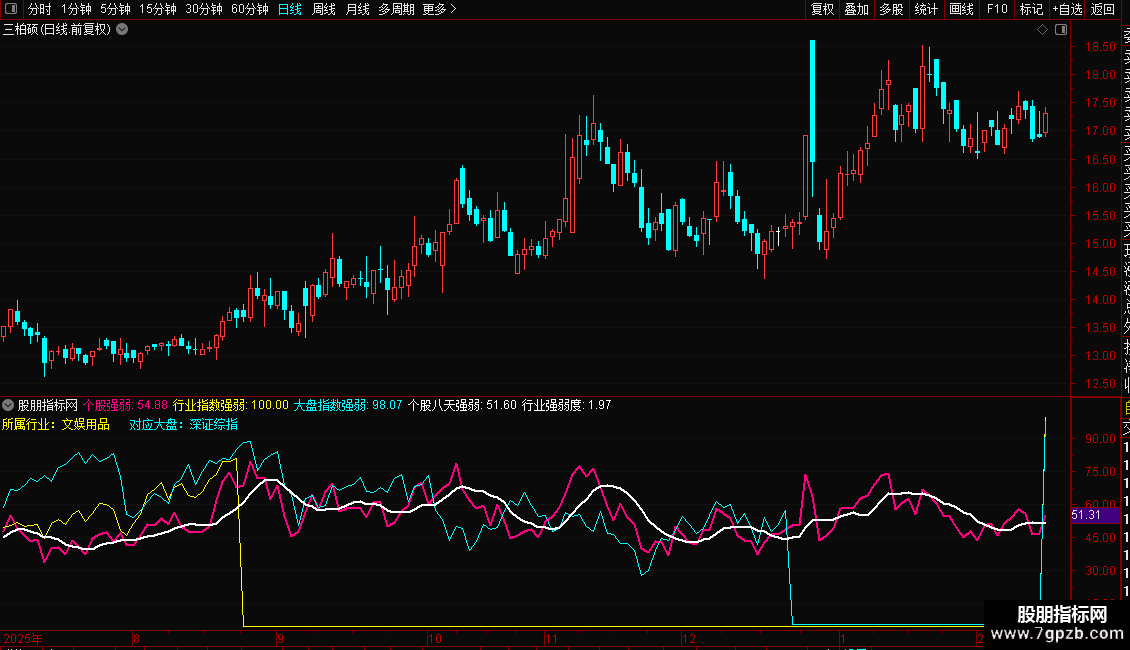Switch to the 分时 intraday view

40,9
